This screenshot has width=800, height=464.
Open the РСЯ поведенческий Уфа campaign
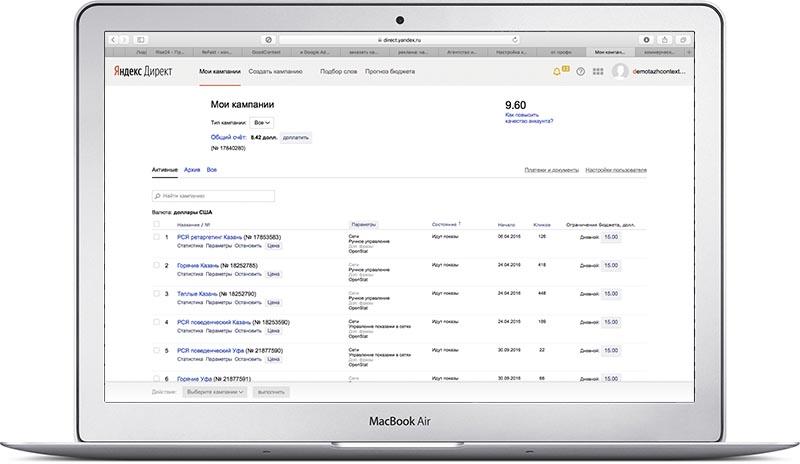click(211, 351)
